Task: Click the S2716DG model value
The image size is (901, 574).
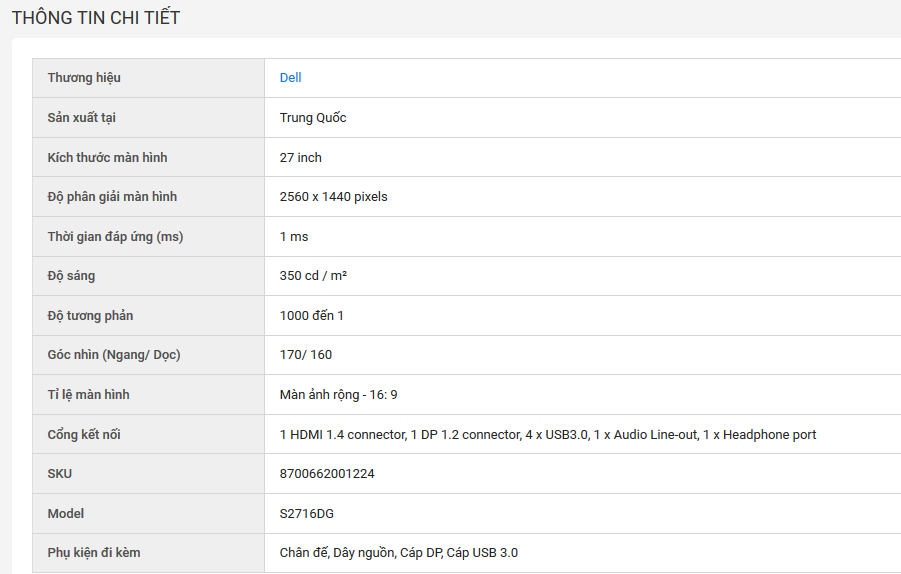Action: point(307,514)
